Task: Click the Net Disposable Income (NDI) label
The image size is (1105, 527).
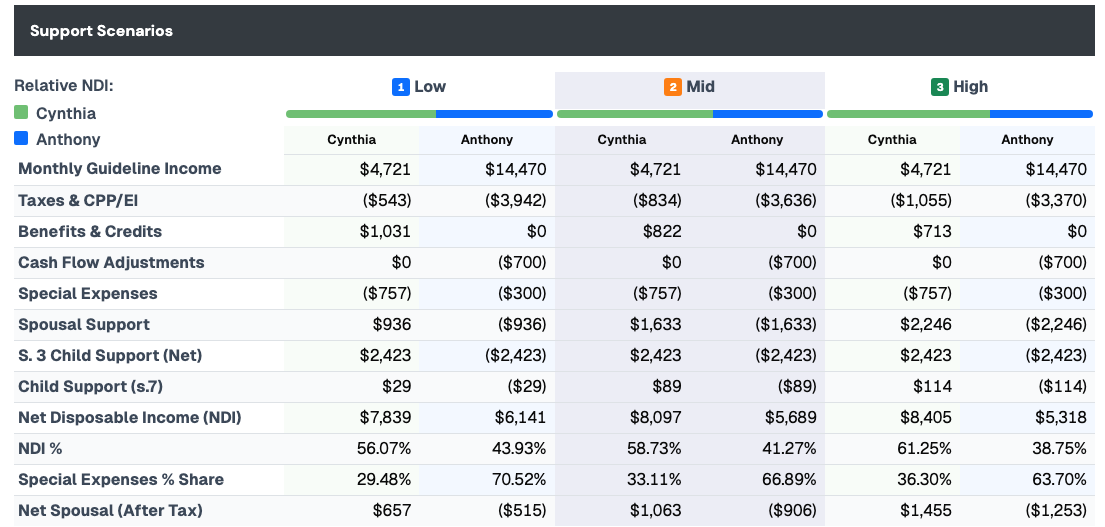Action: point(130,418)
